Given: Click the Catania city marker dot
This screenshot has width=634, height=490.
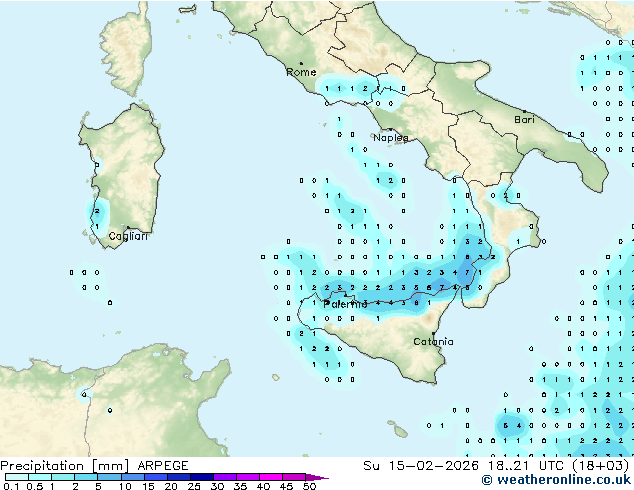Looking at the screenshot, I should [x=433, y=334].
